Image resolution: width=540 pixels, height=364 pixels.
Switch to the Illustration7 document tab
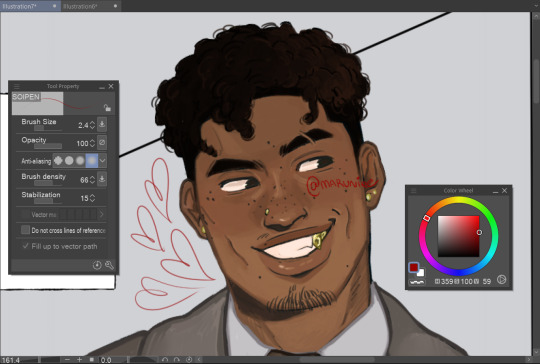(x=30, y=6)
